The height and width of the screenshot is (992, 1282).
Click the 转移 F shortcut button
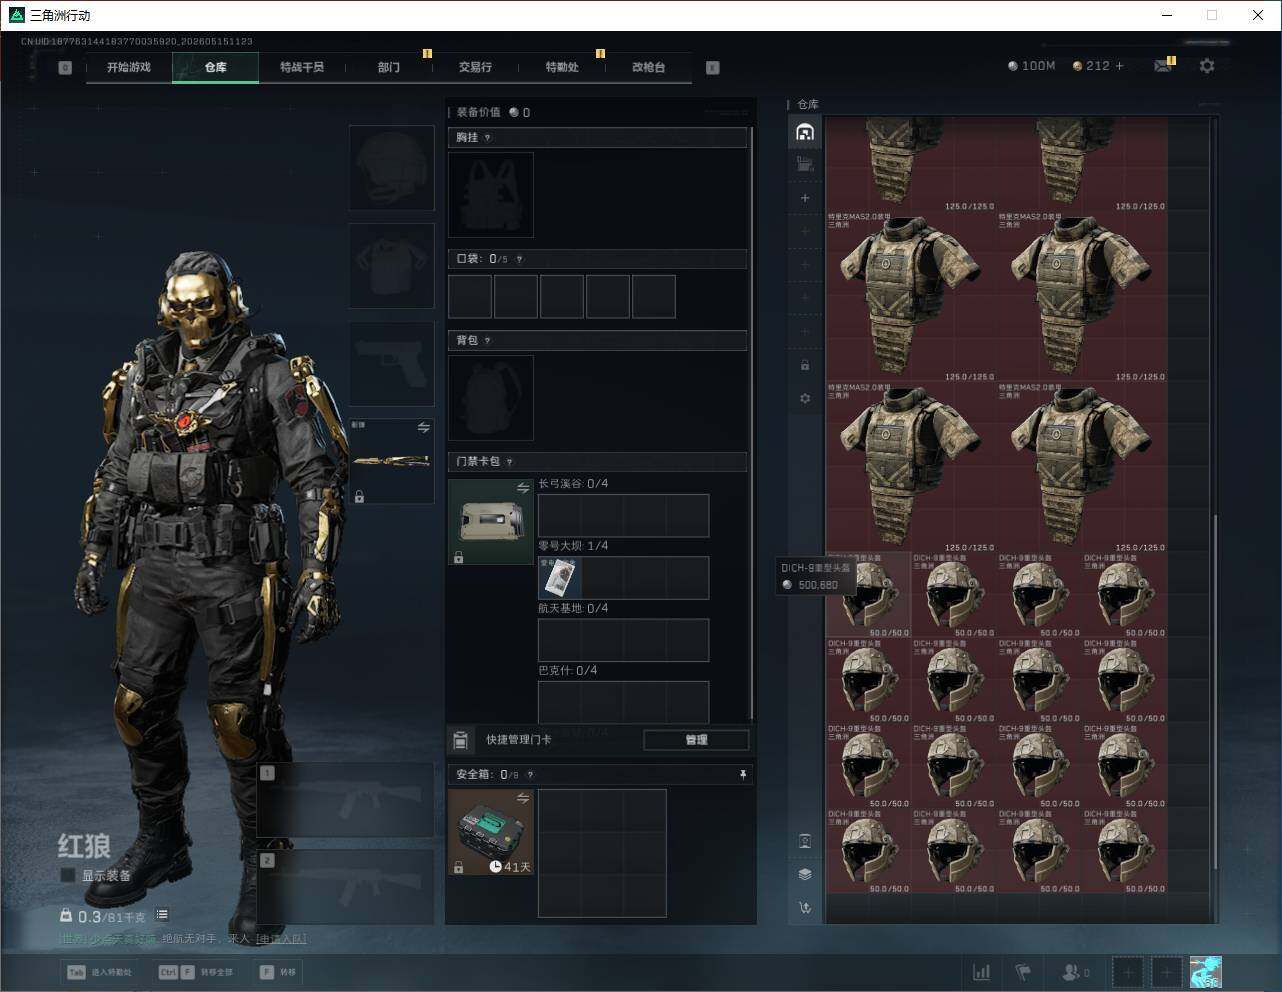pos(278,972)
